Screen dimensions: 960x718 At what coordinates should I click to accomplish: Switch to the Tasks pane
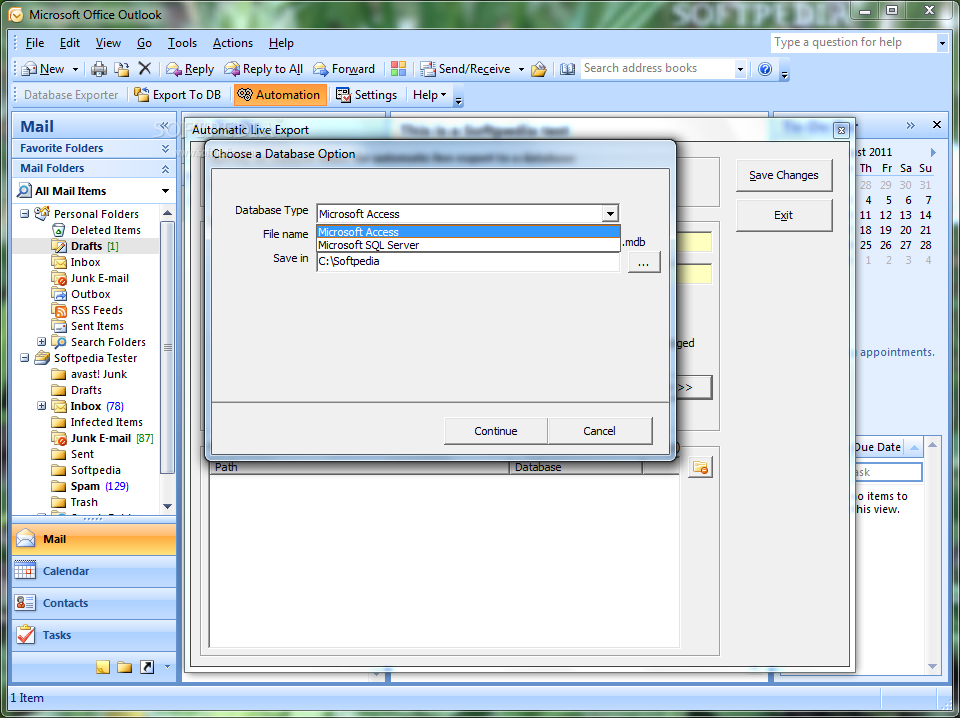[94, 635]
